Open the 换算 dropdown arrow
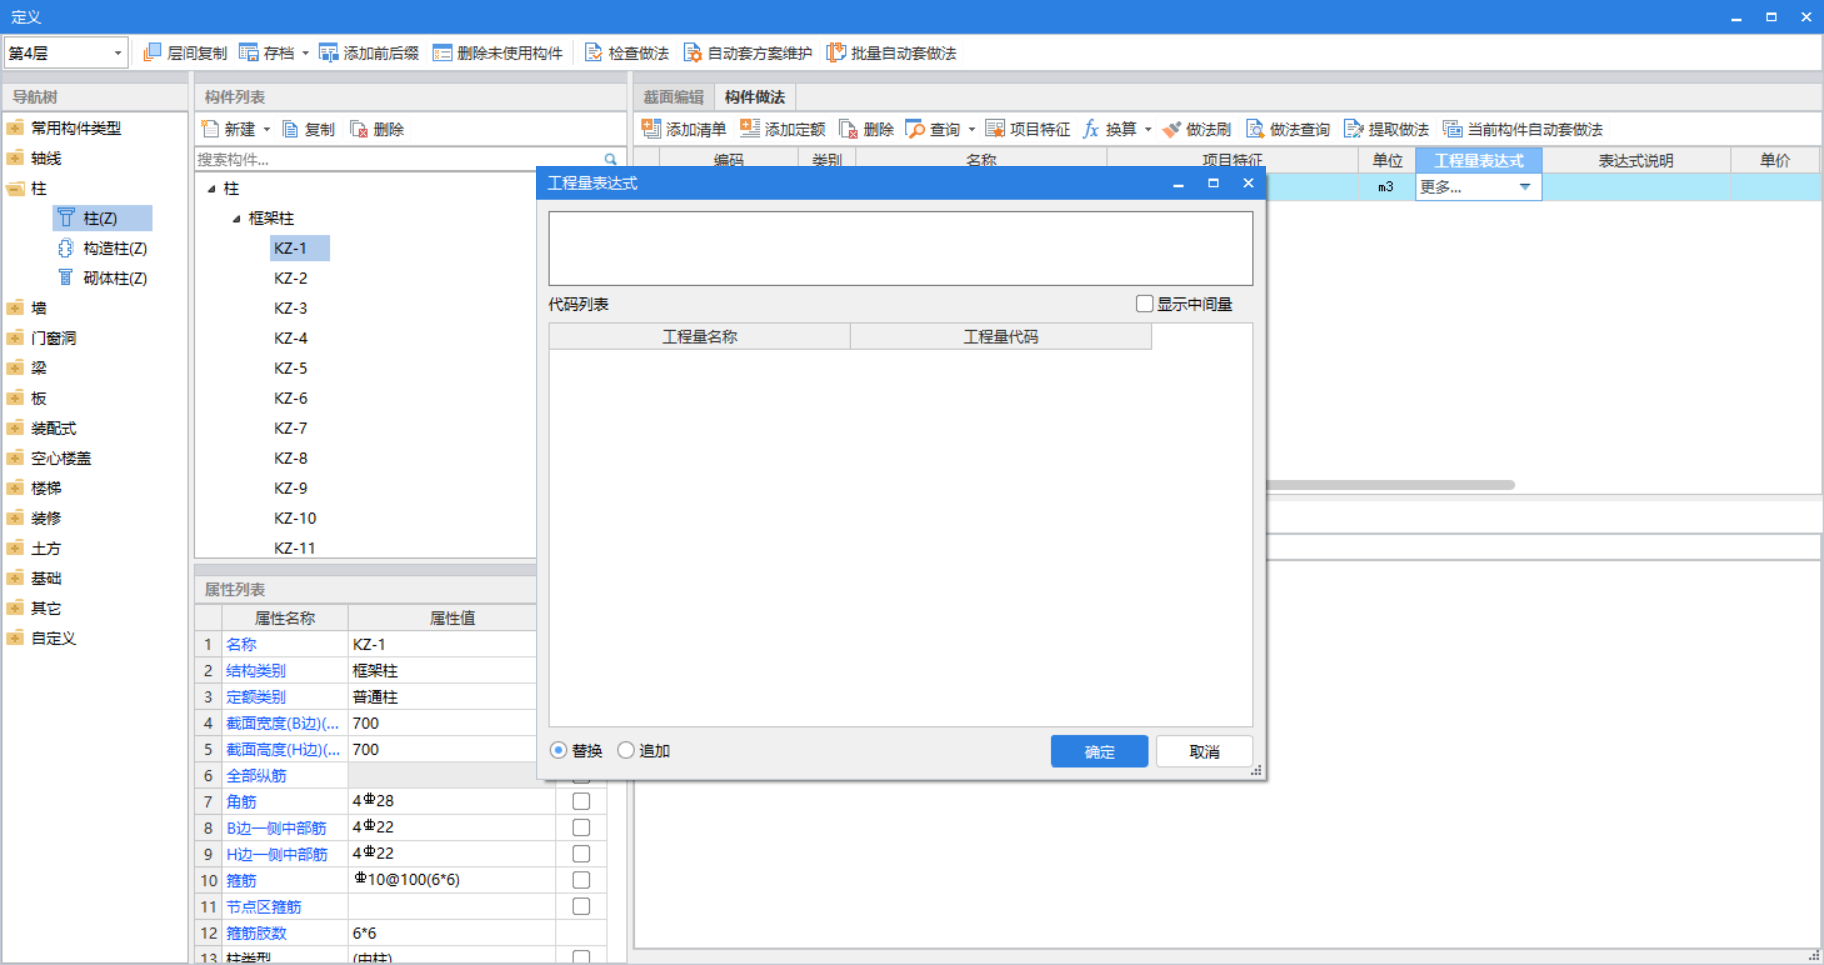This screenshot has width=1824, height=965. 1148,130
